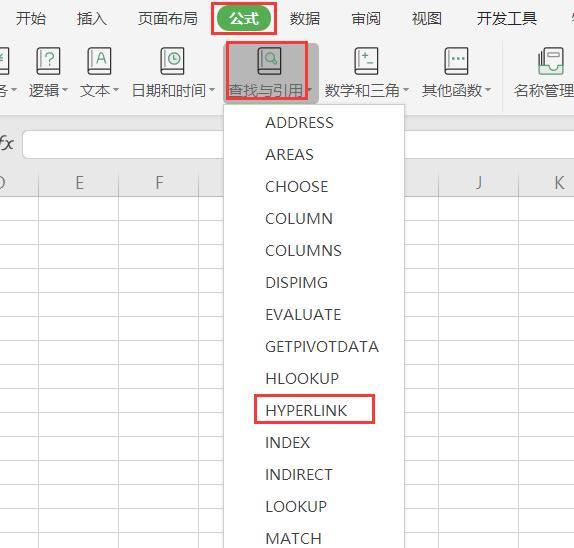Open the 数学和三角 functions icon
Screen dimensions: 574x548
click(x=366, y=61)
